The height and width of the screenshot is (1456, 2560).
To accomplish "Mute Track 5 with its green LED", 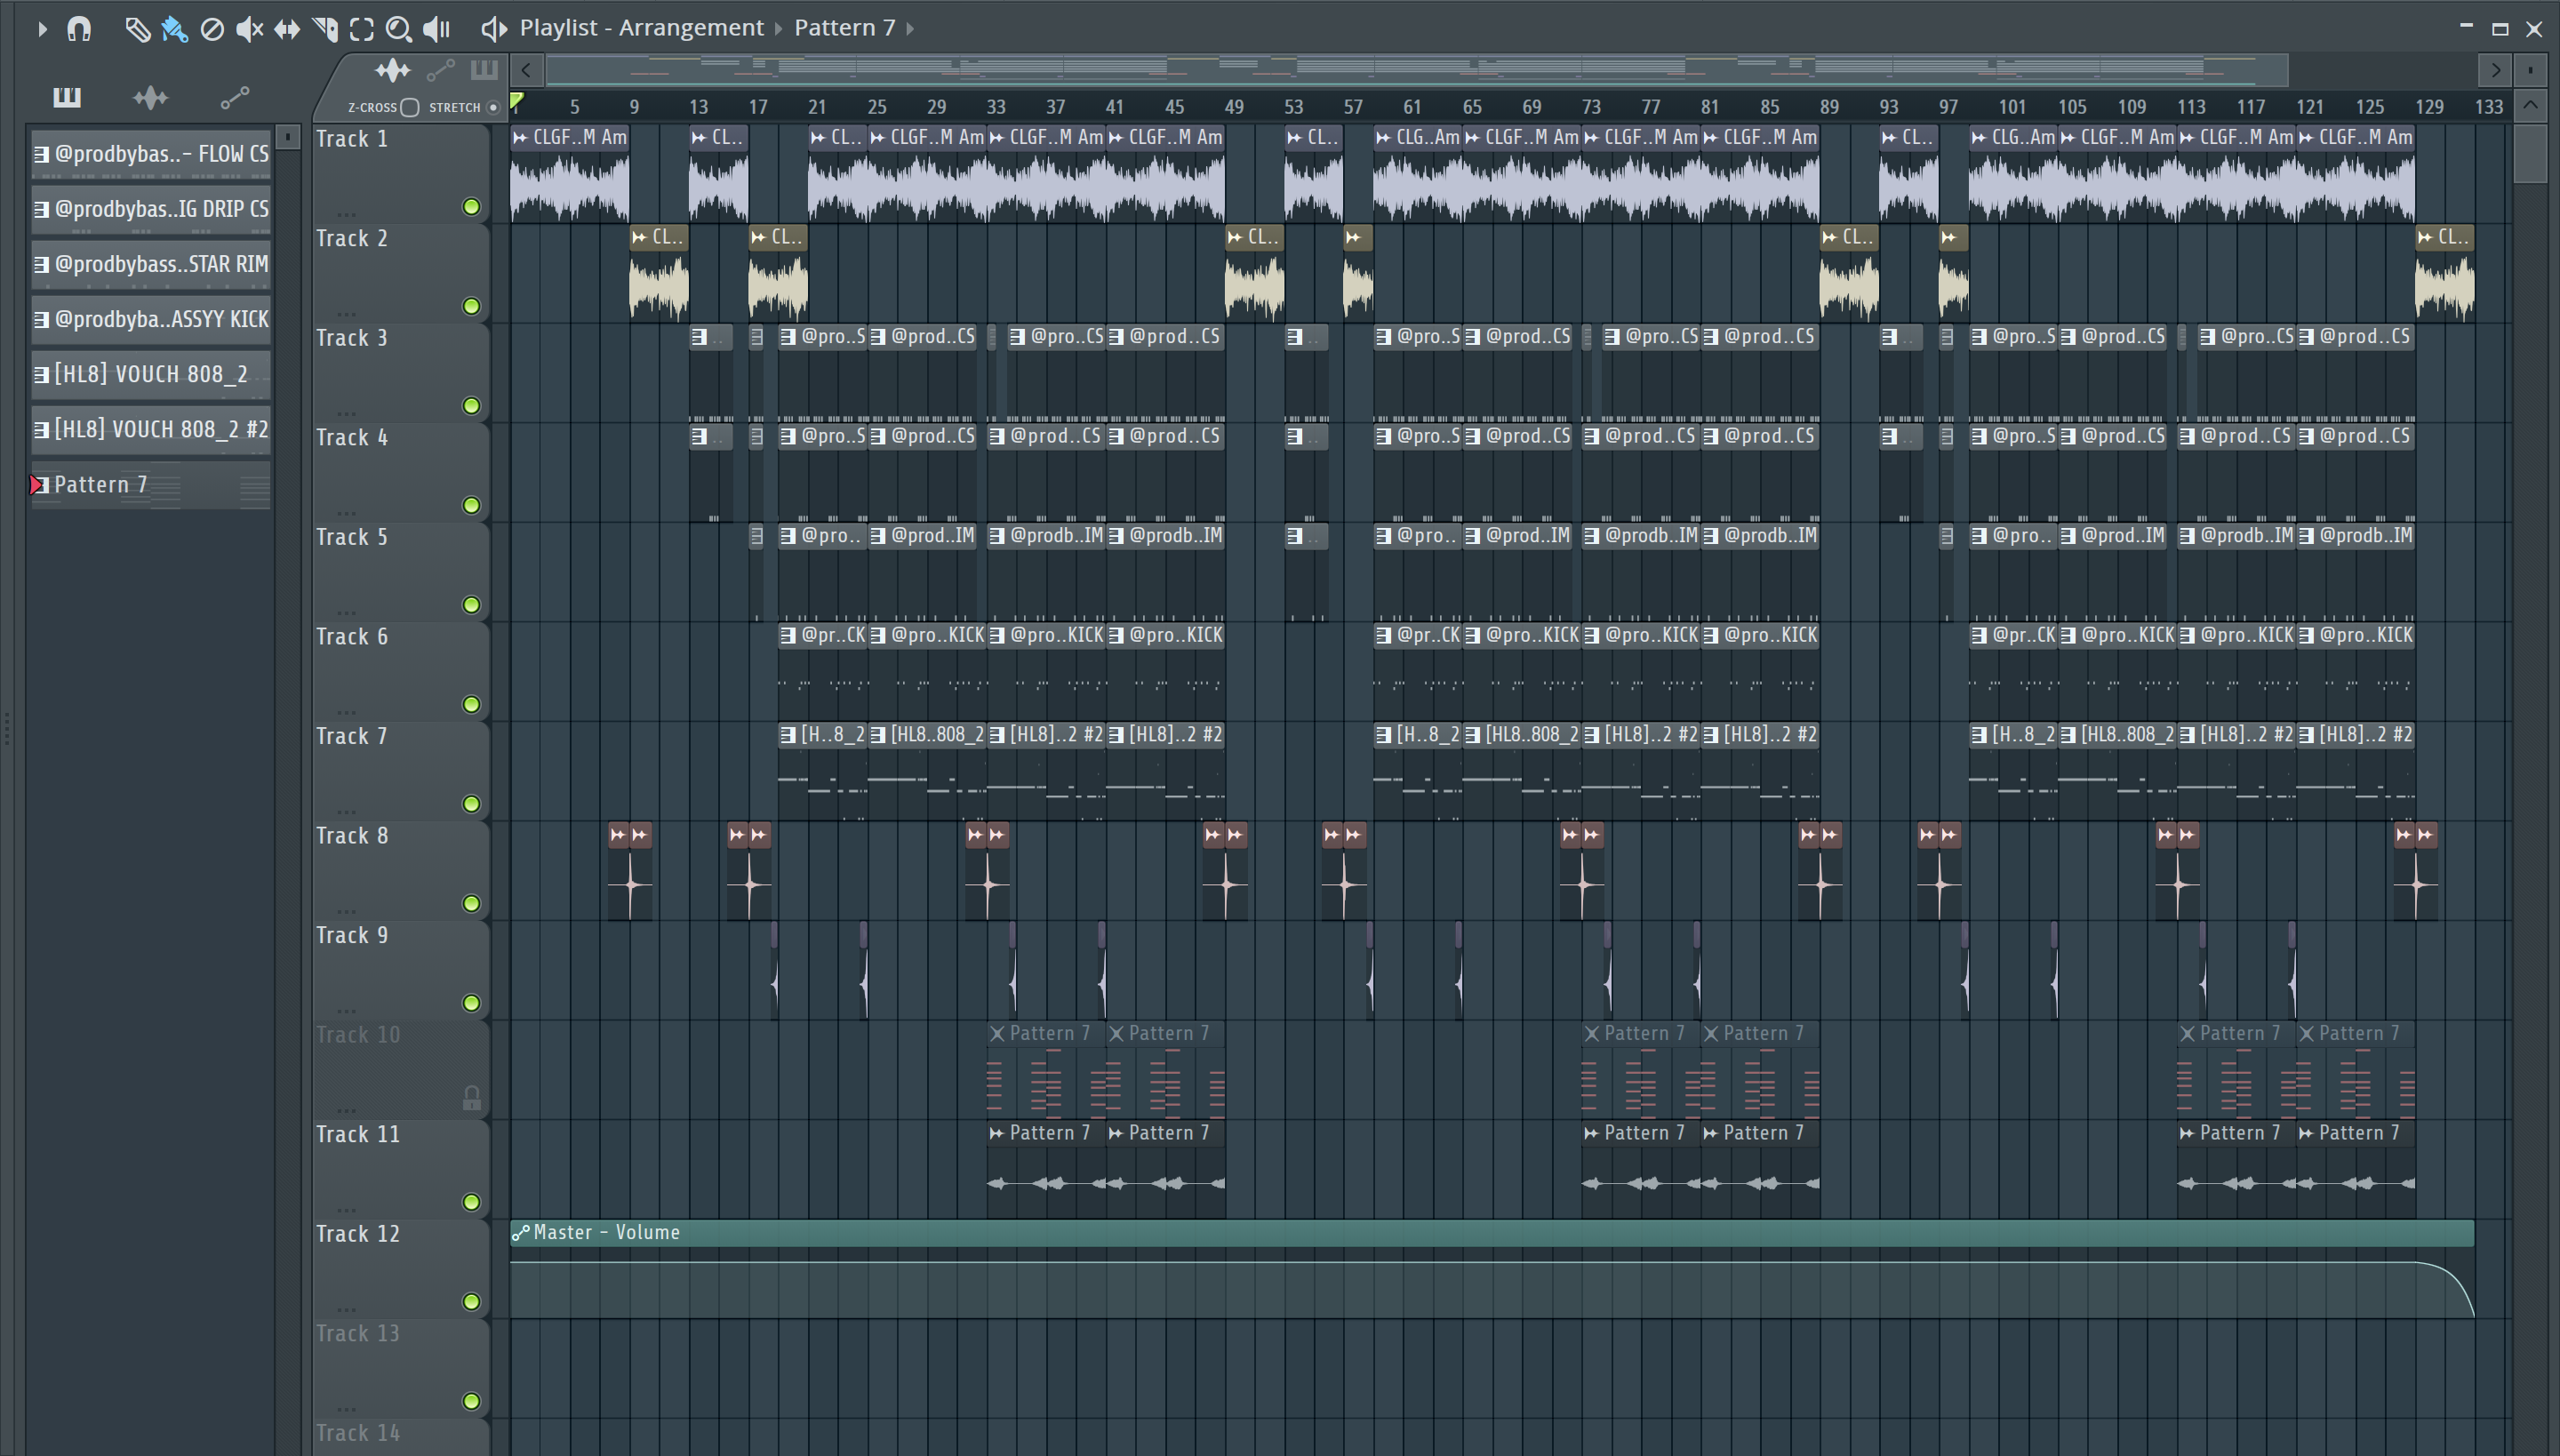I will pos(471,605).
